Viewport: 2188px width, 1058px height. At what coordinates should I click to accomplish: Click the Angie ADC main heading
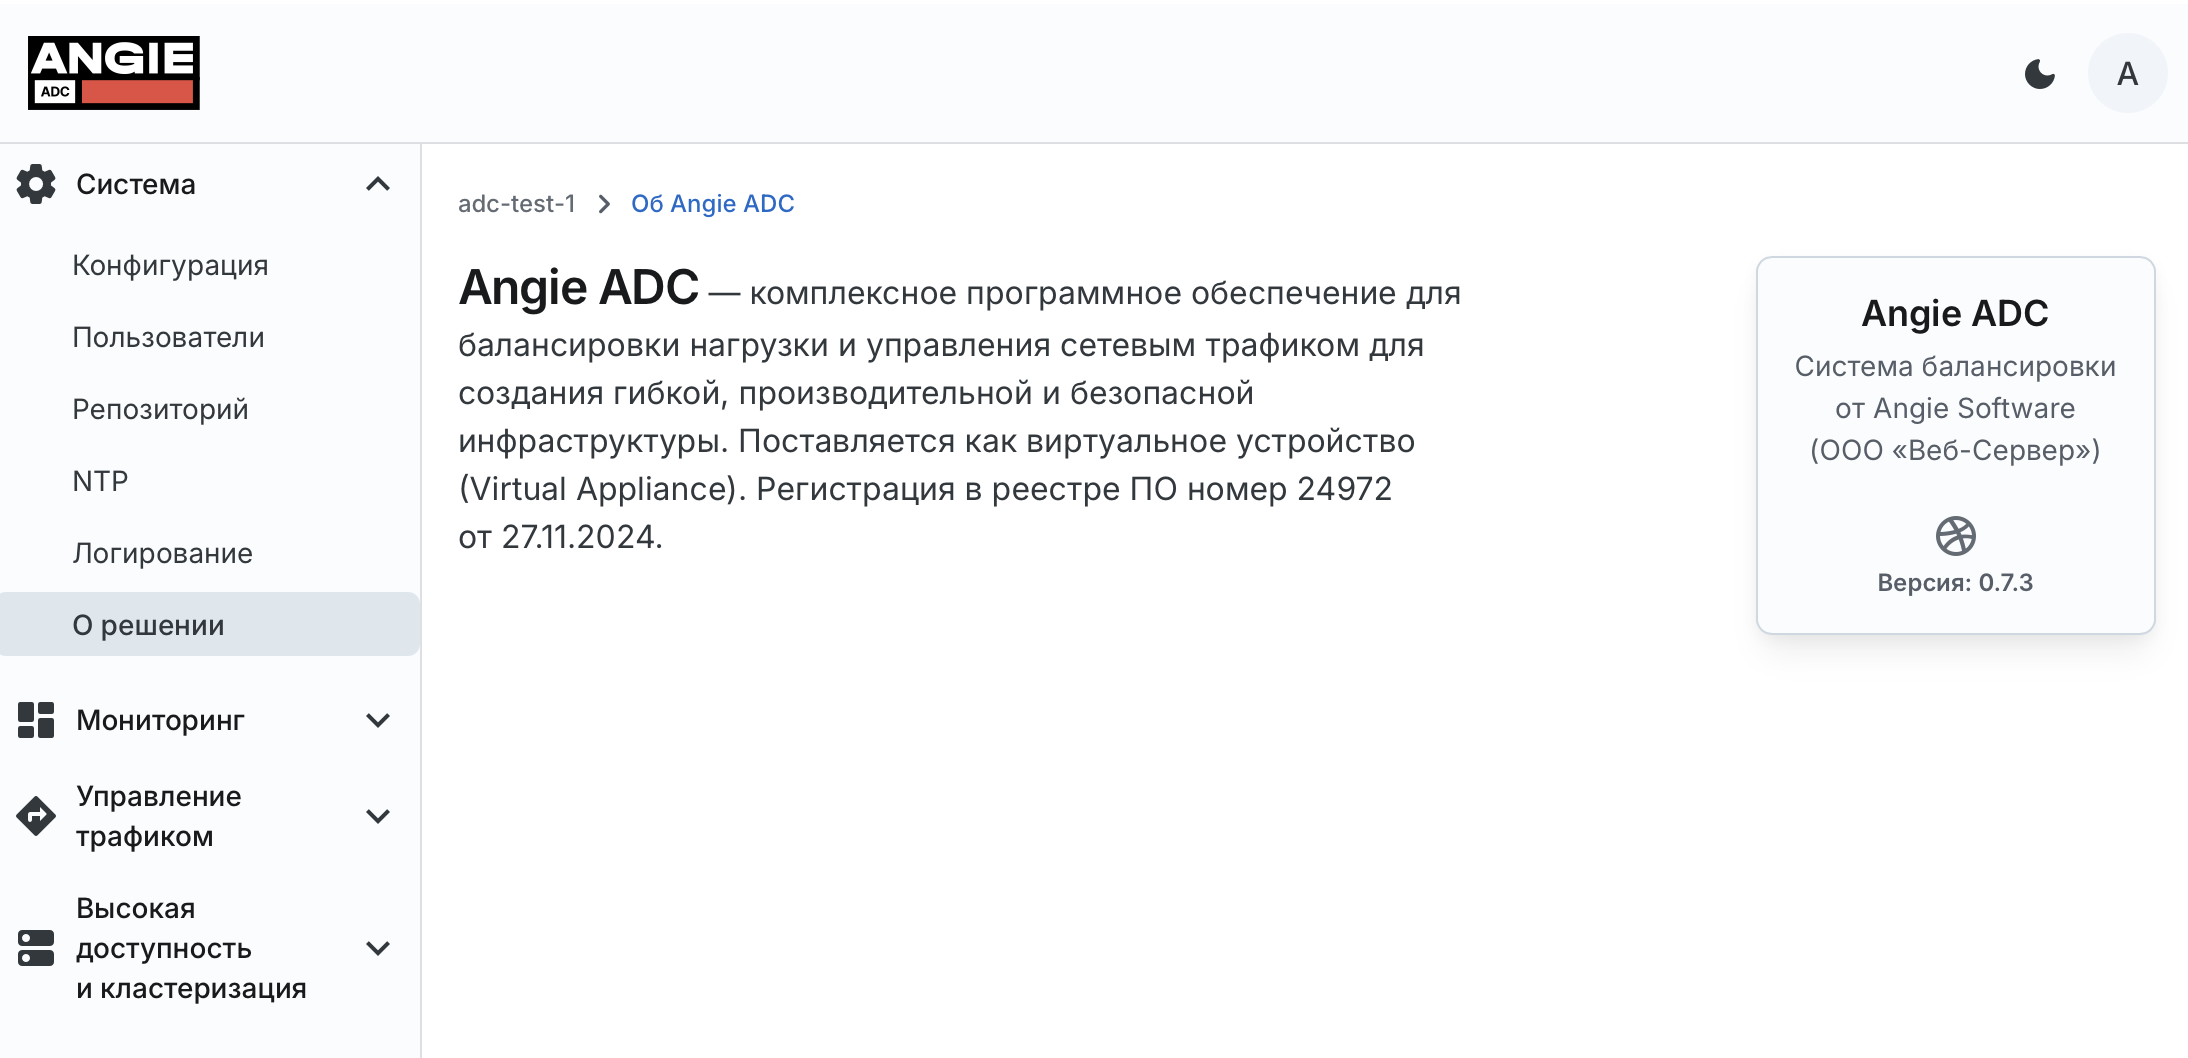tap(578, 288)
